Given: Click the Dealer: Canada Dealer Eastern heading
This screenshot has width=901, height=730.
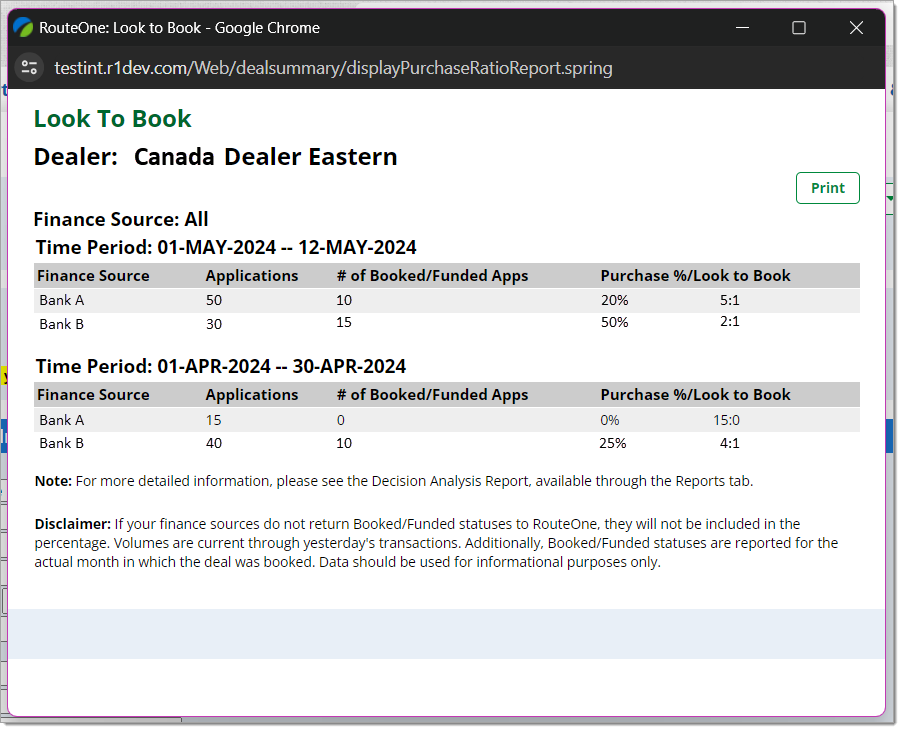Looking at the screenshot, I should [x=215, y=157].
